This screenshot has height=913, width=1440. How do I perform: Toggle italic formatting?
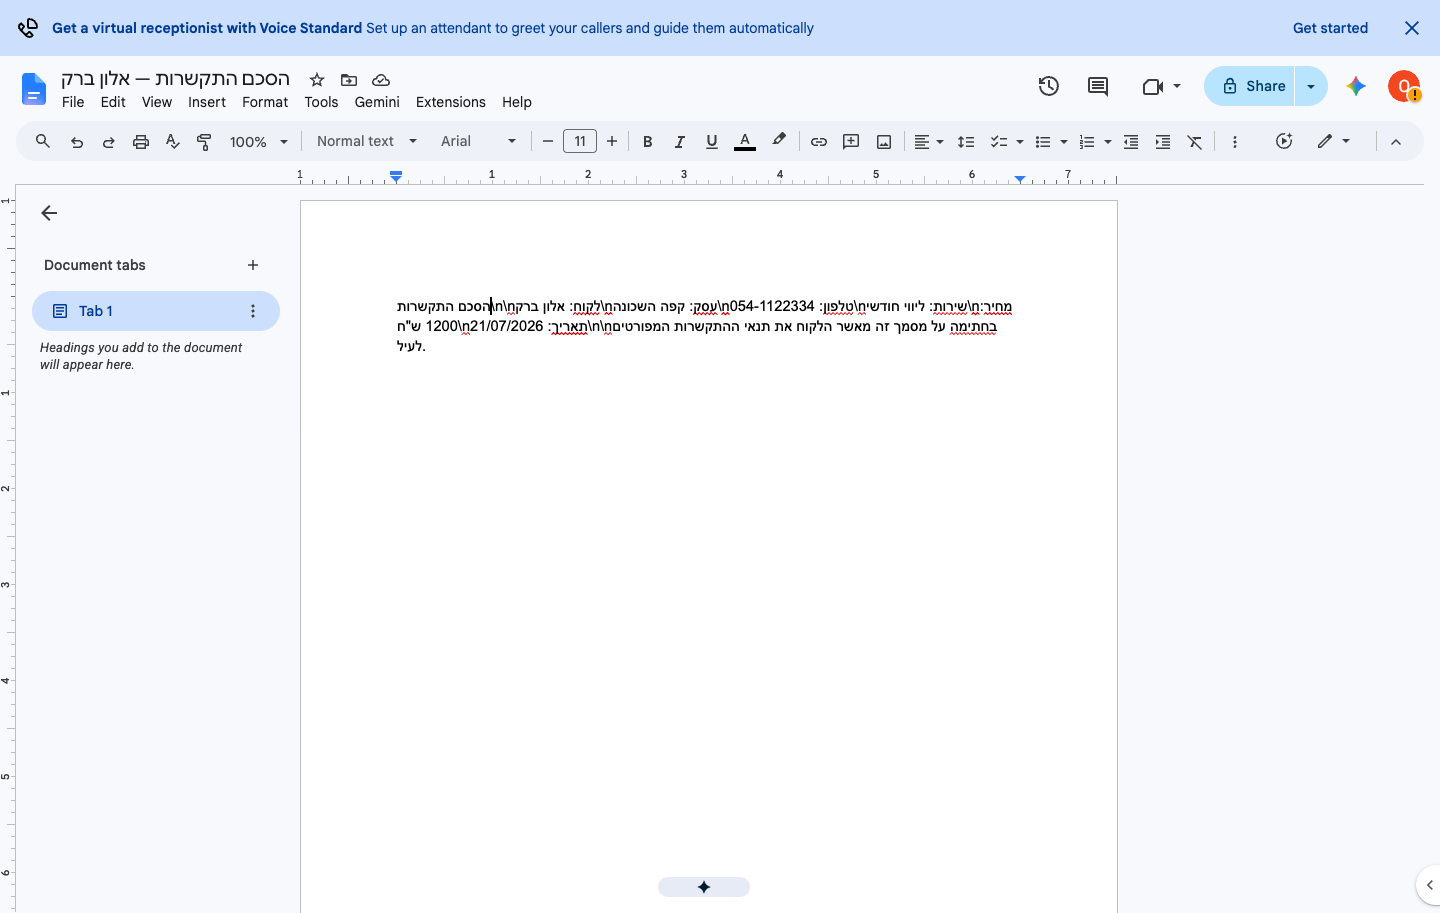pyautogui.click(x=680, y=142)
